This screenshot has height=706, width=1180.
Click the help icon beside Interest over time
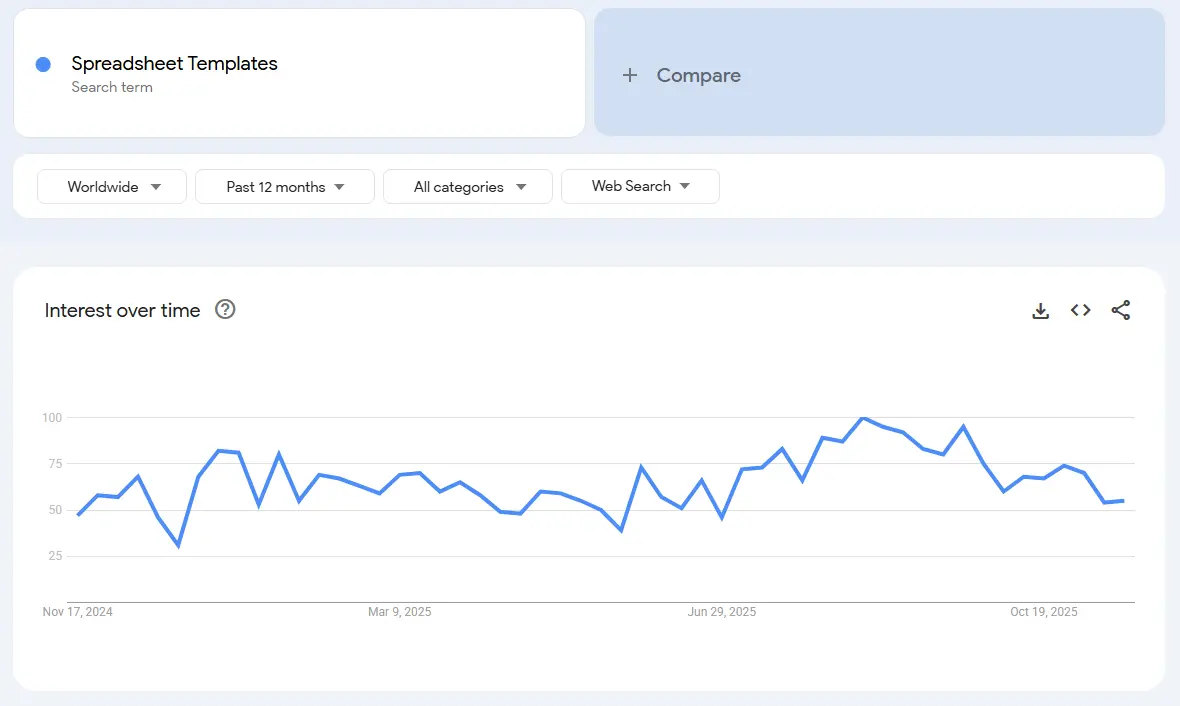(225, 310)
